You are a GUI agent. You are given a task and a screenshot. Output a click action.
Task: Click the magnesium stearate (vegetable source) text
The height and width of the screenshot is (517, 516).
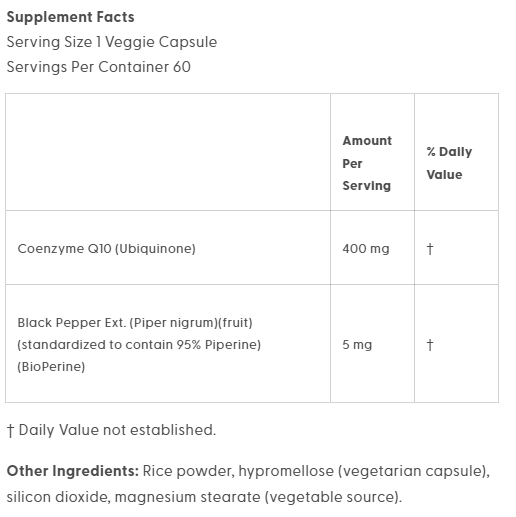(x=258, y=497)
